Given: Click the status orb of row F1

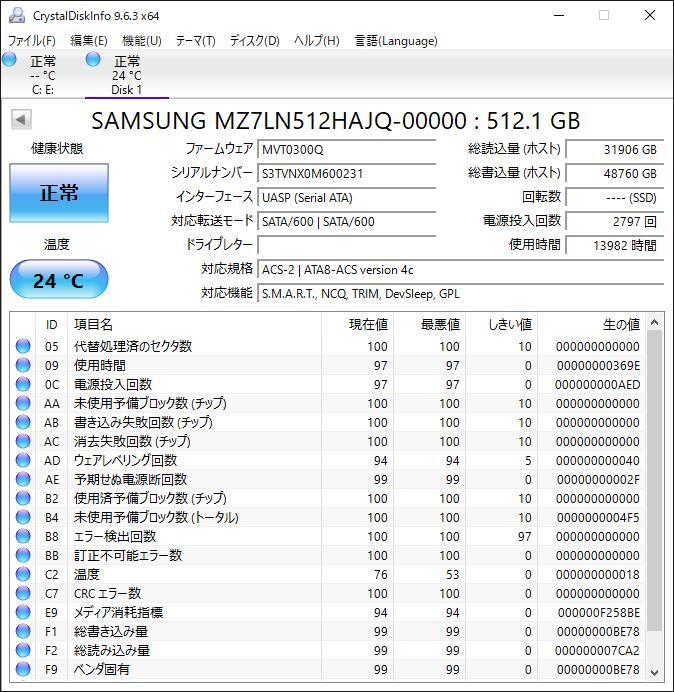Looking at the screenshot, I should click(23, 631).
